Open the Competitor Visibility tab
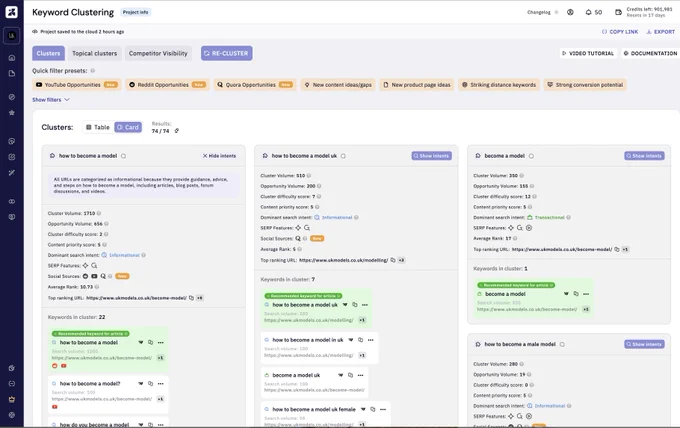 158,53
